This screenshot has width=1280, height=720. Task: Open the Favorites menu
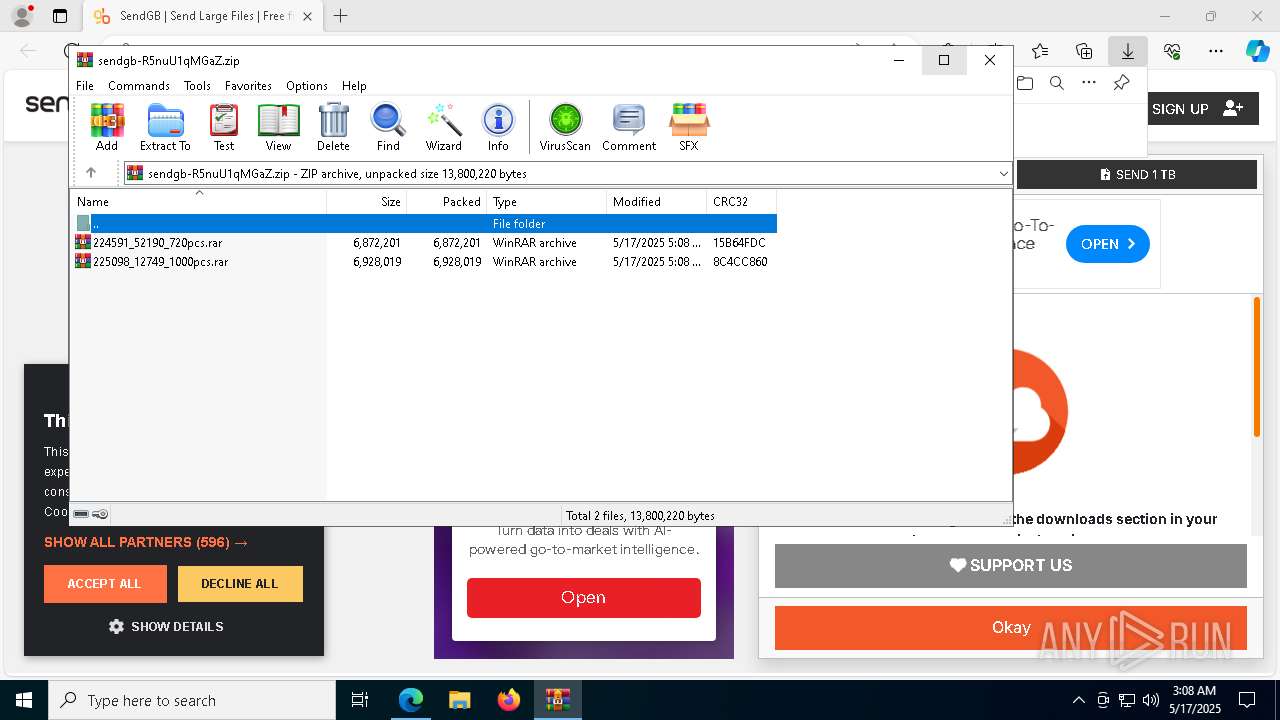[x=248, y=86]
